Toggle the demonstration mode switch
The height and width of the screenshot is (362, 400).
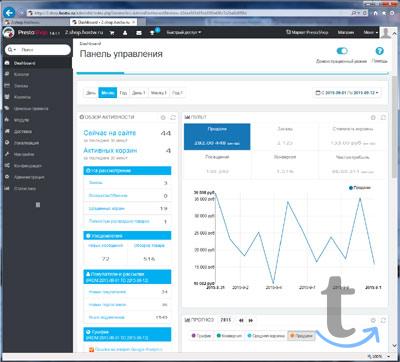tap(342, 51)
